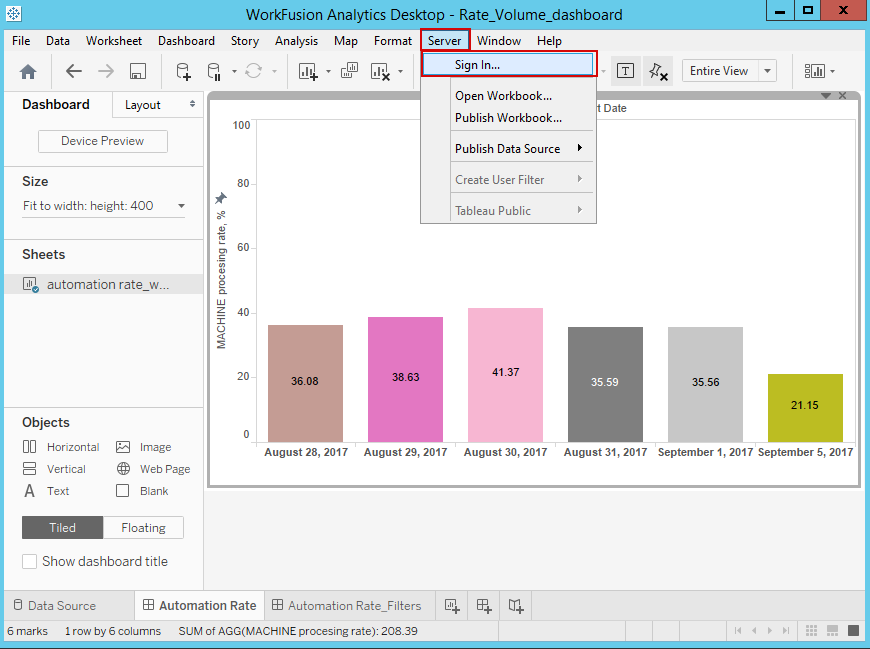Click the September 1 light gray bar
This screenshot has width=870, height=649.
pyautogui.click(x=705, y=384)
